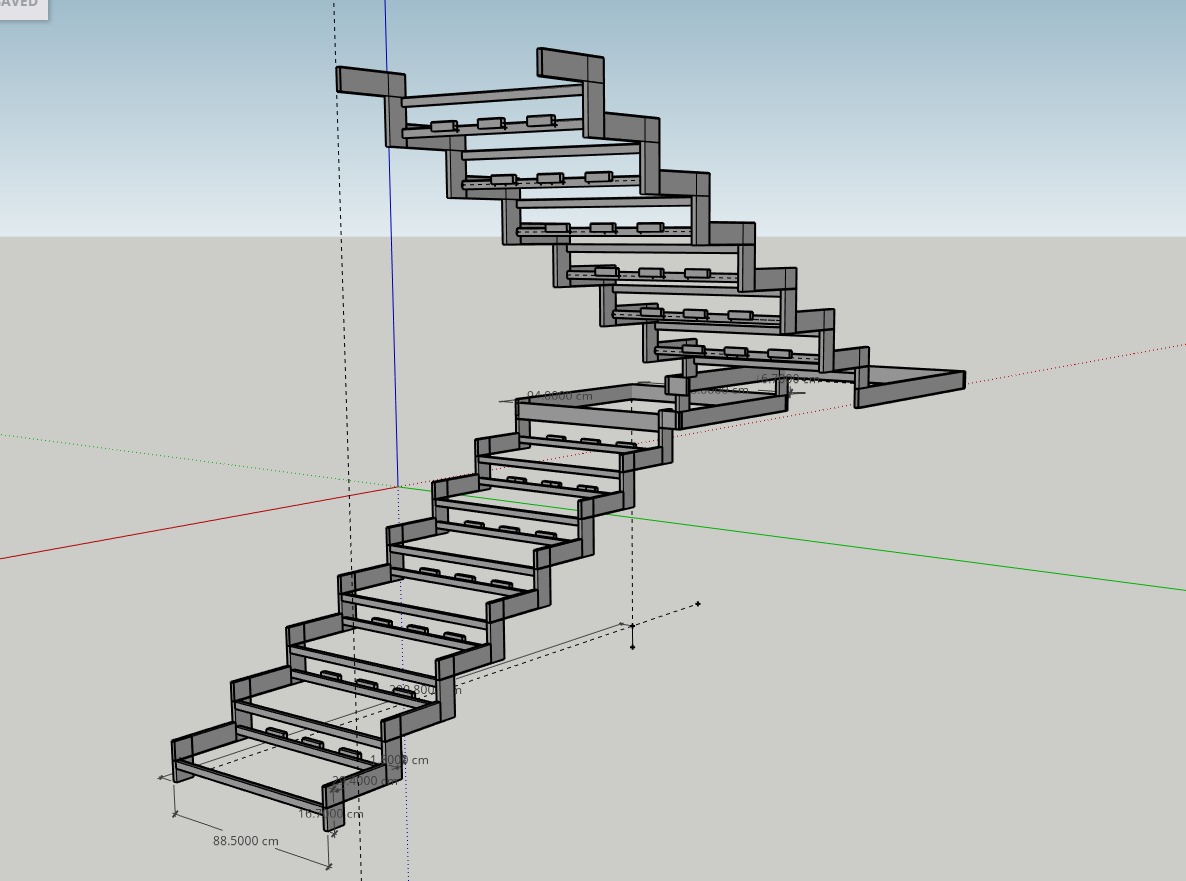Click the 20.4000 cm dimension text
Image resolution: width=1186 pixels, height=881 pixels.
coord(366,781)
